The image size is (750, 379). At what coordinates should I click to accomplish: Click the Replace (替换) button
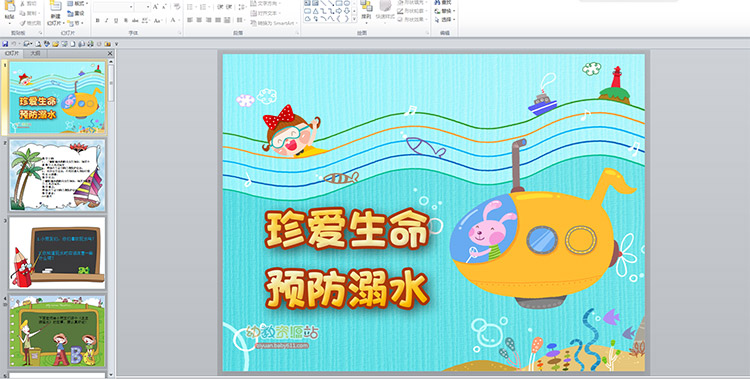tap(445, 11)
